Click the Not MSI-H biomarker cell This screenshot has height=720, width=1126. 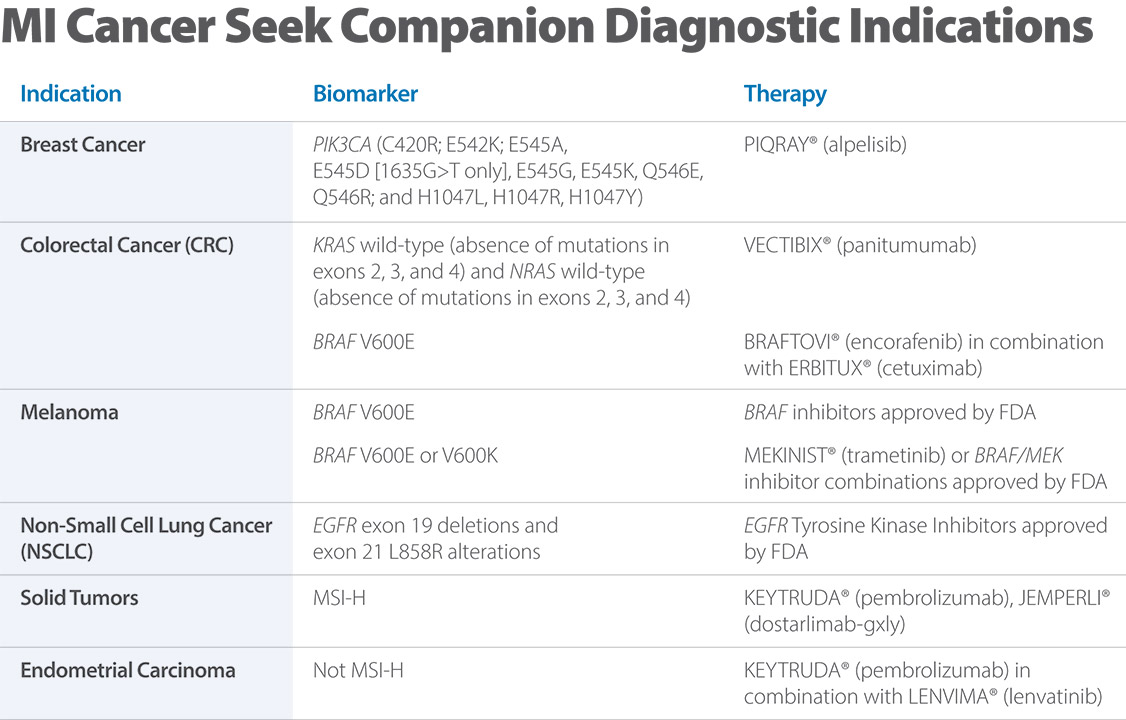pyautogui.click(x=358, y=670)
